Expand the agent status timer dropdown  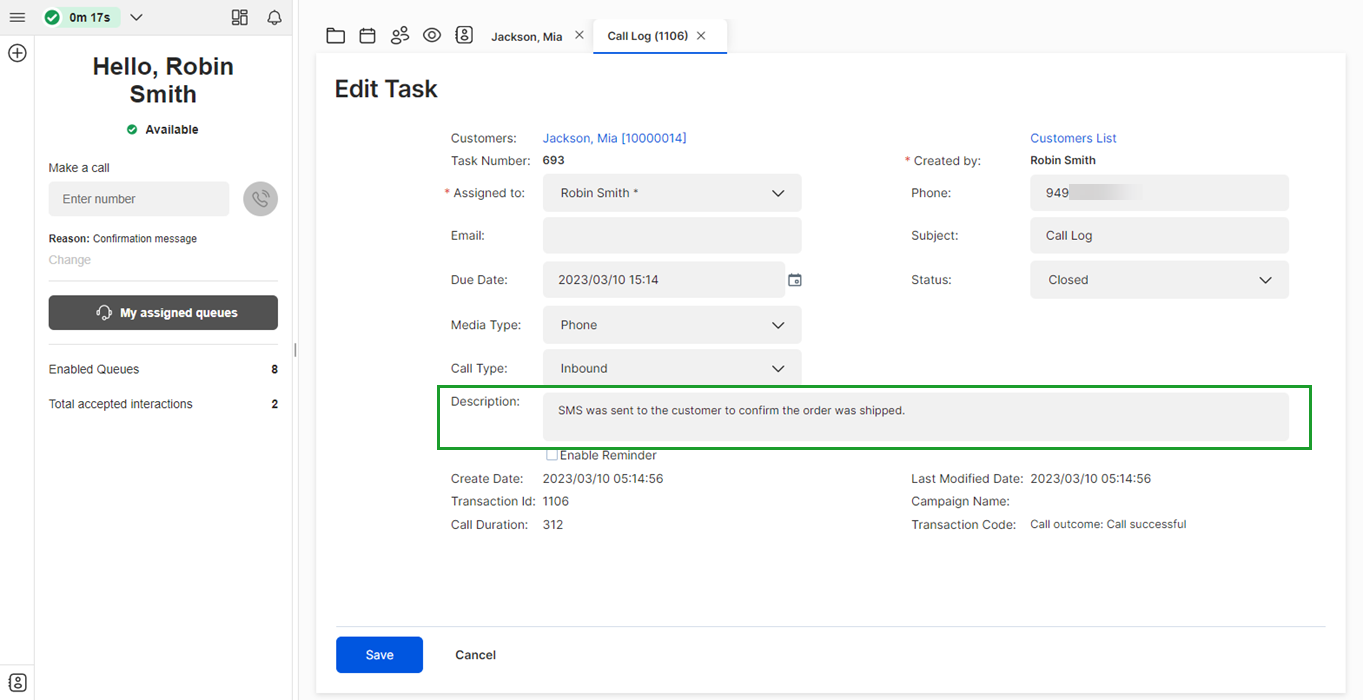click(x=137, y=17)
